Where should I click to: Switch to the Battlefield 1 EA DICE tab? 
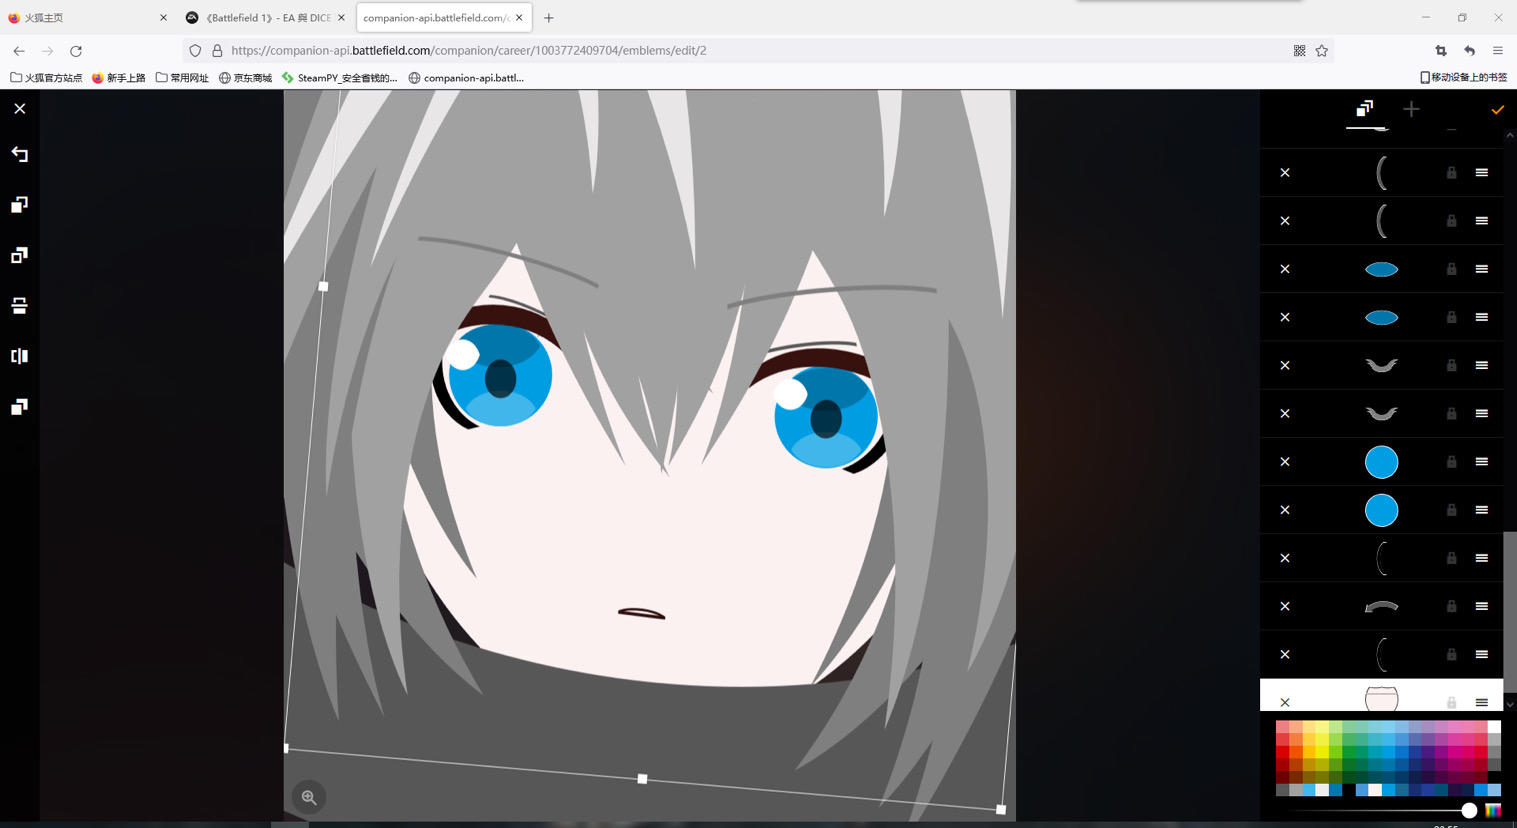[x=266, y=18]
